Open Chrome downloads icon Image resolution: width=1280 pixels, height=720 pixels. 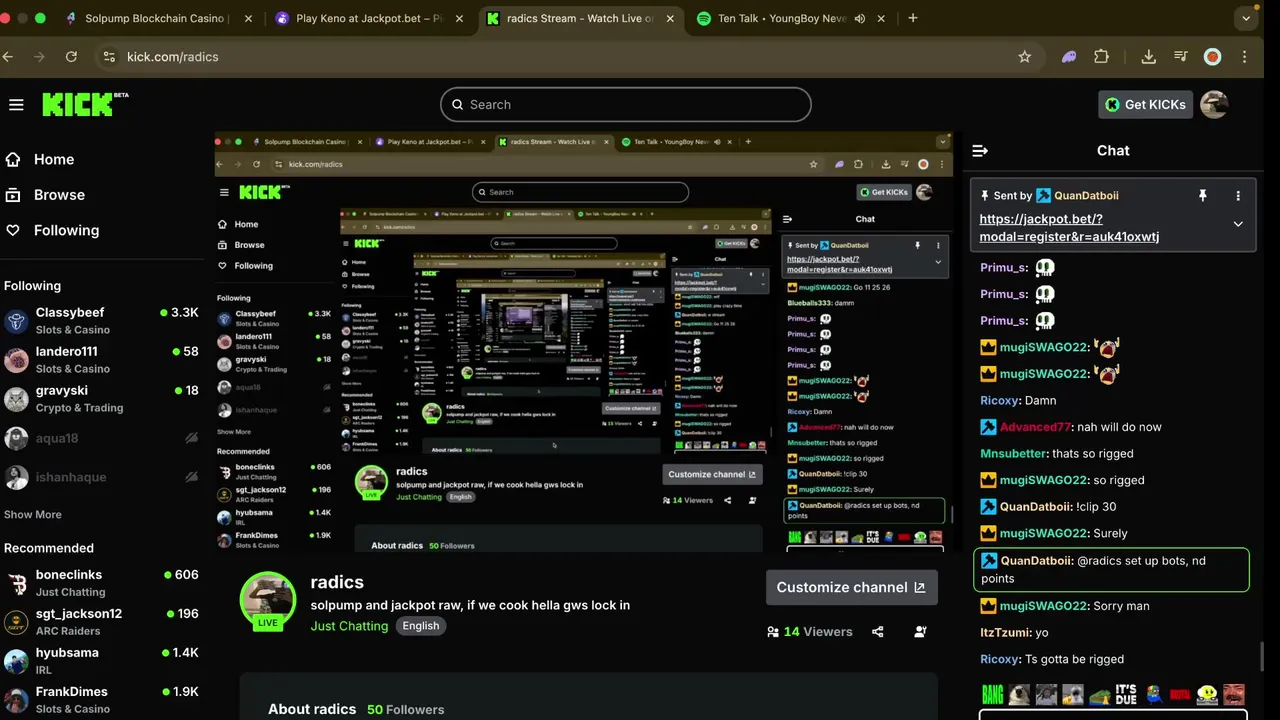point(1148,57)
